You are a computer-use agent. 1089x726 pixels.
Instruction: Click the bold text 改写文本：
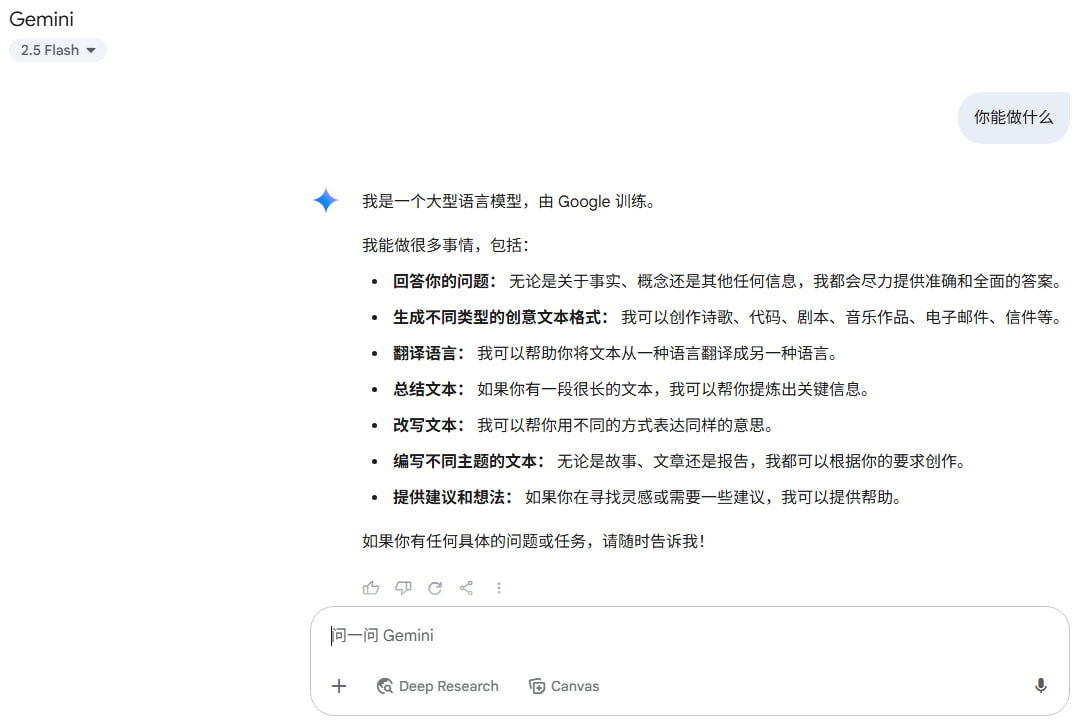pos(429,425)
